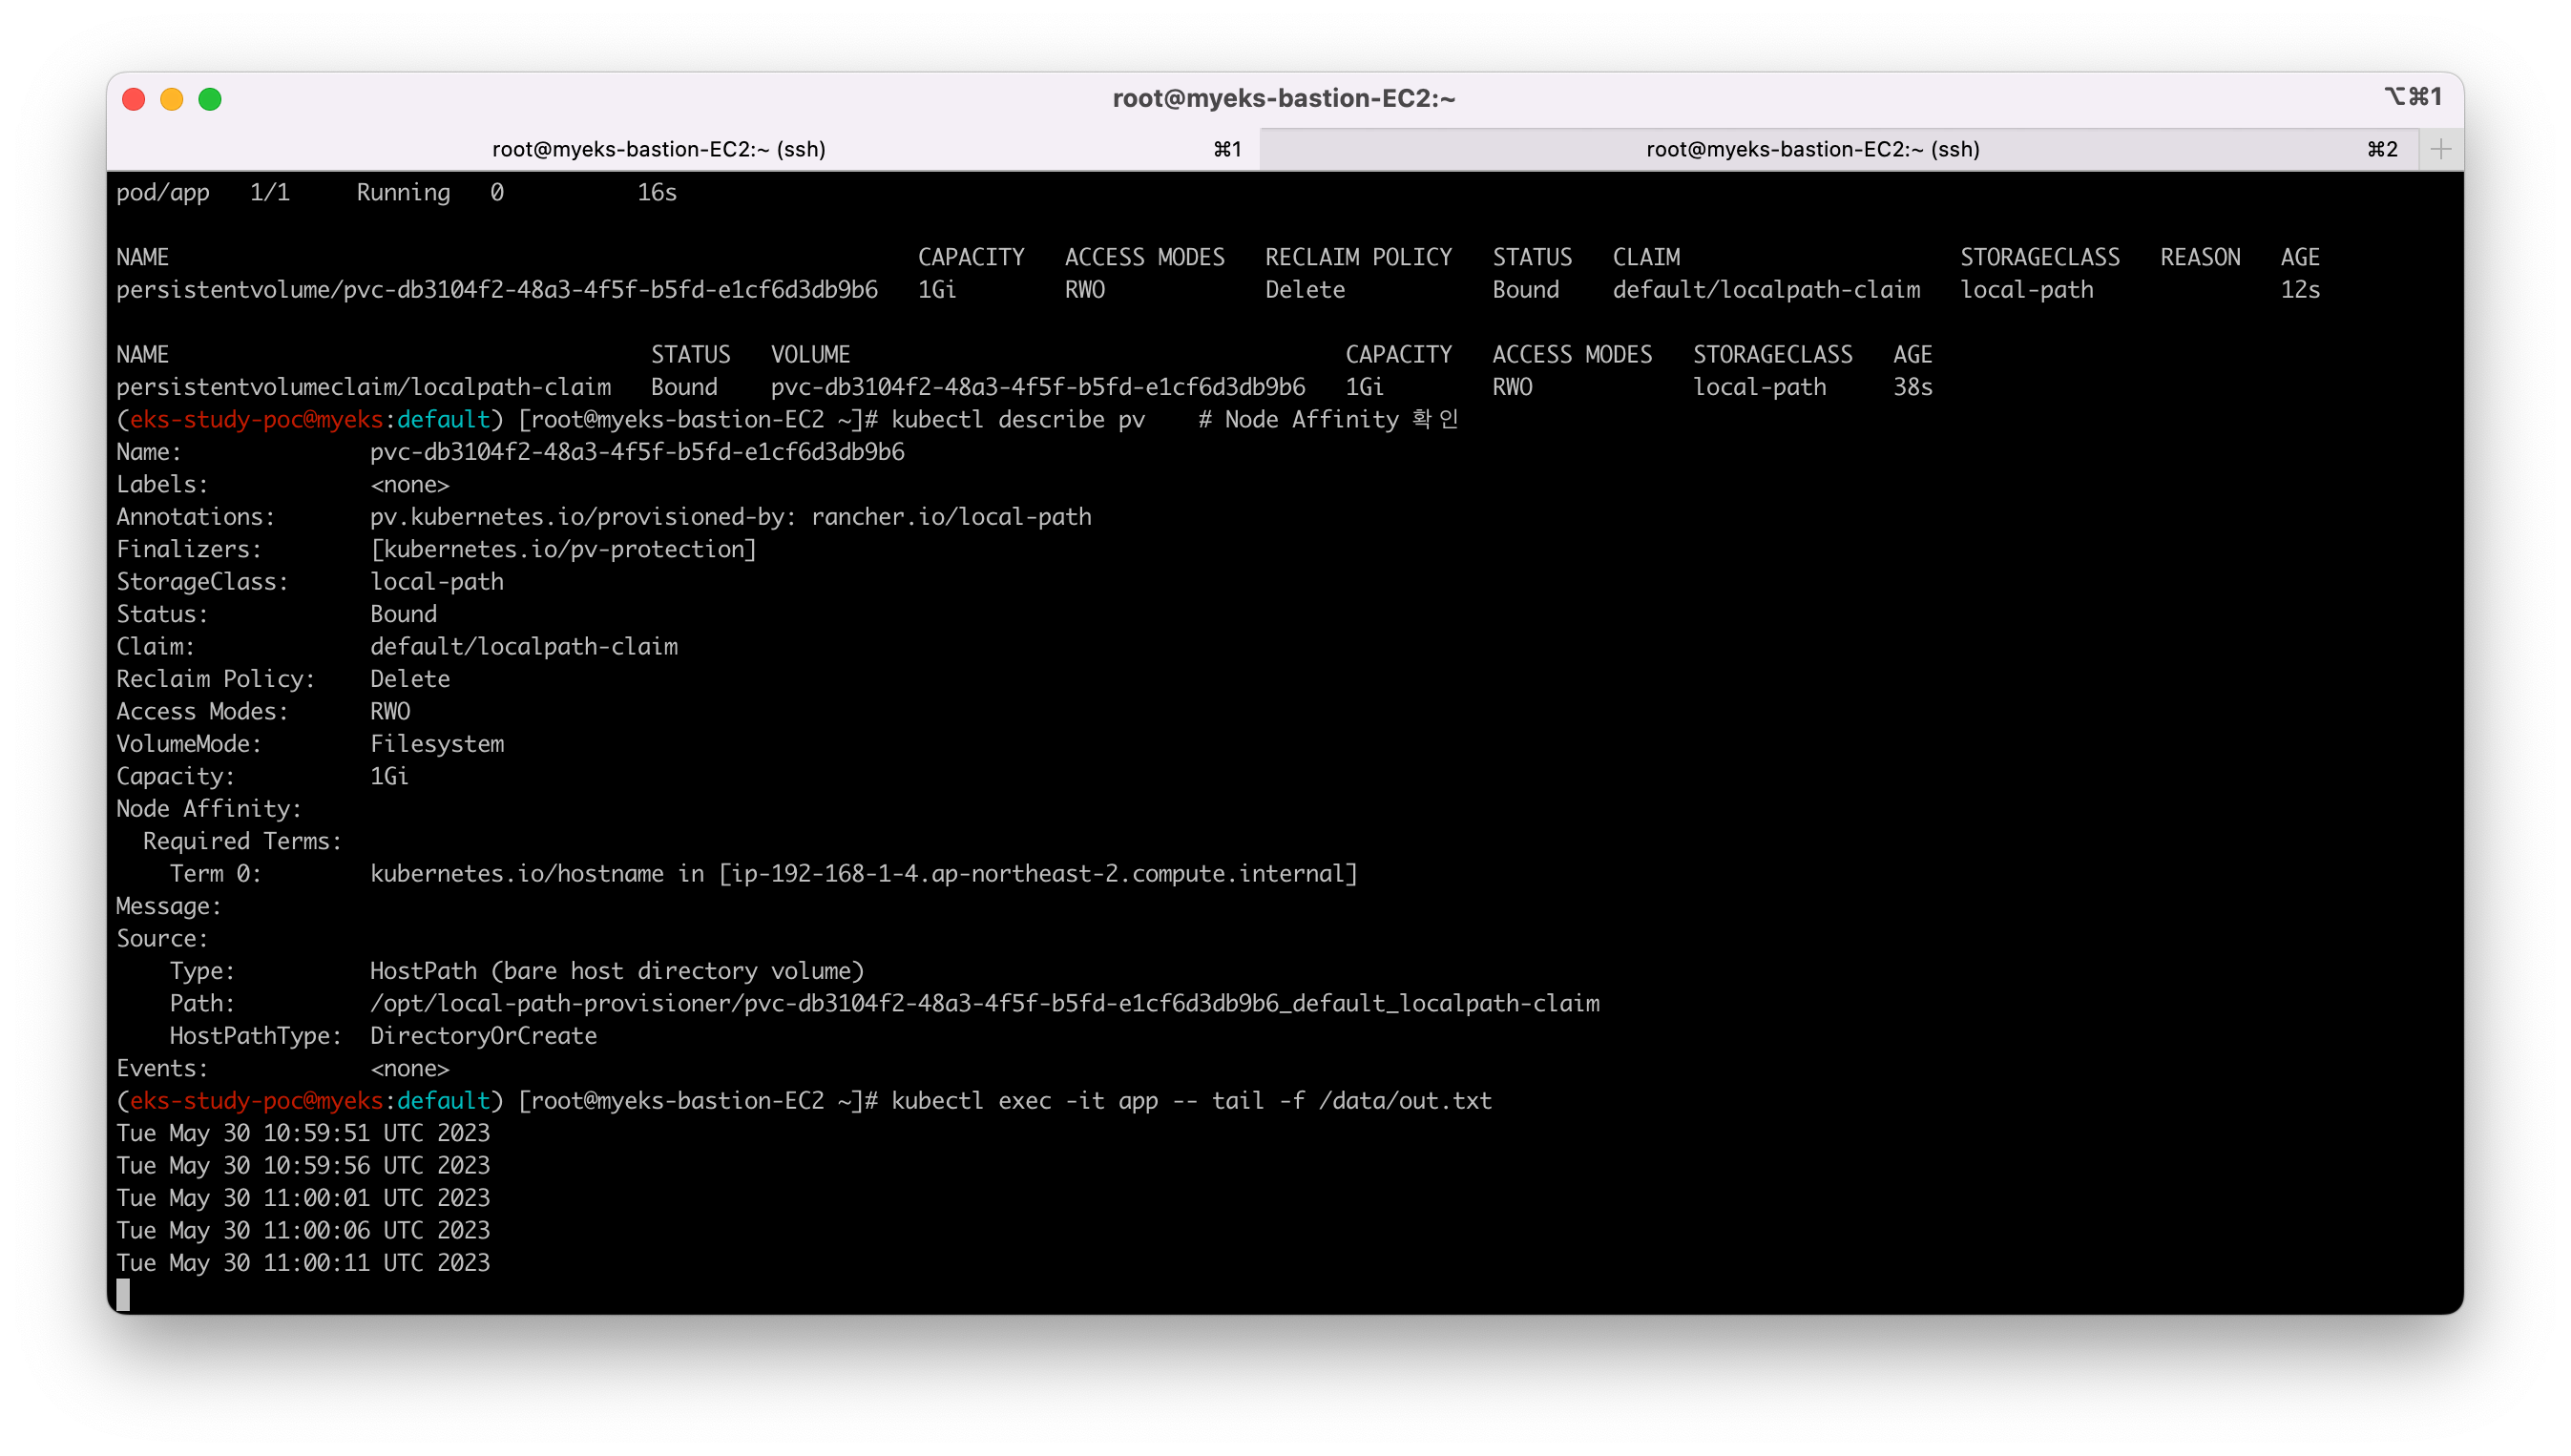
Task: Click the green fullscreen window button
Action: [210, 99]
